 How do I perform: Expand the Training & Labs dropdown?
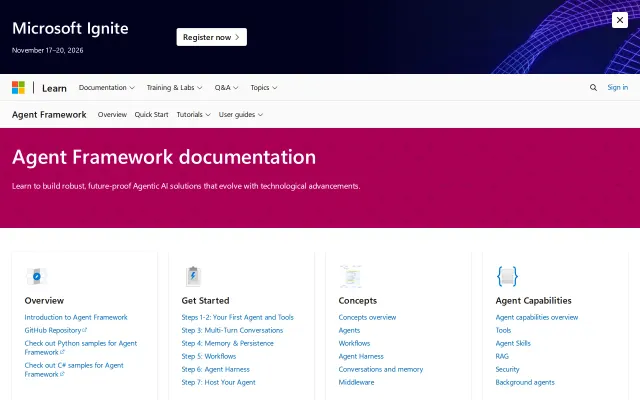click(x=174, y=87)
